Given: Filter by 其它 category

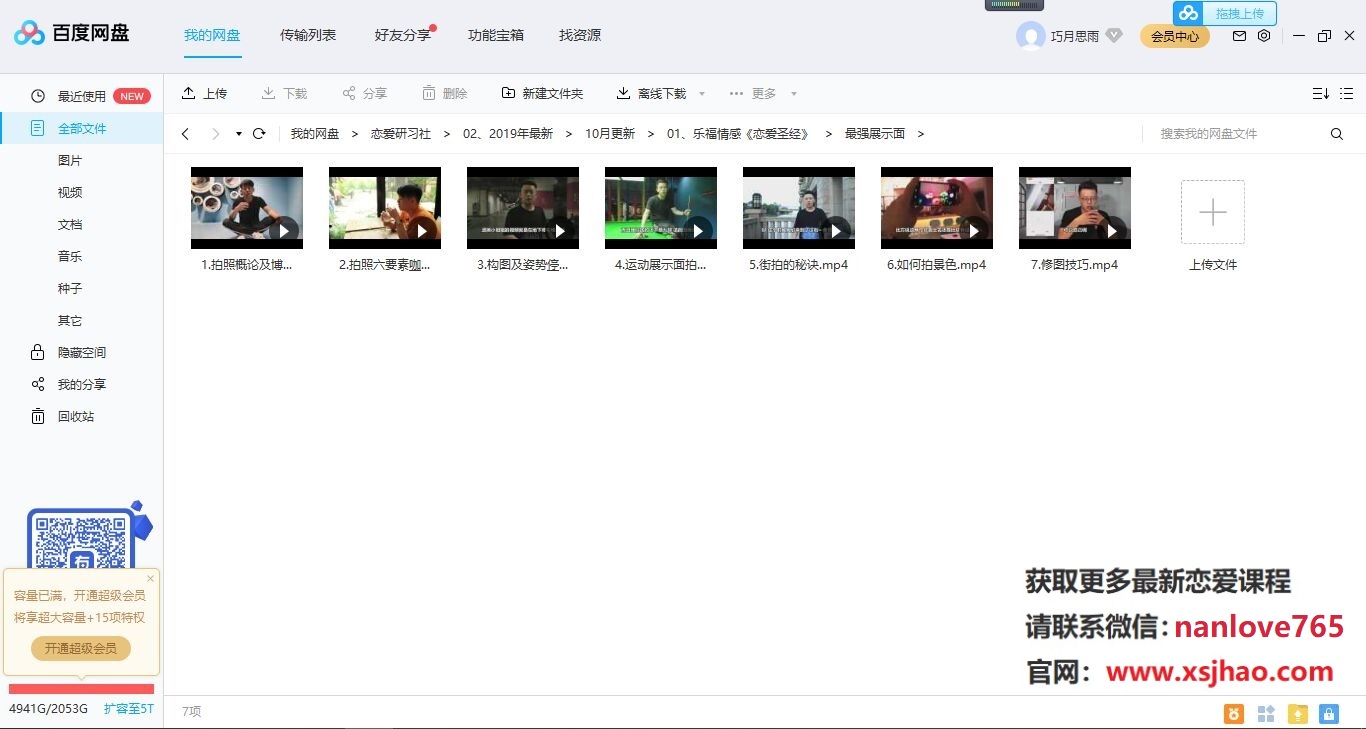Looking at the screenshot, I should 70,320.
